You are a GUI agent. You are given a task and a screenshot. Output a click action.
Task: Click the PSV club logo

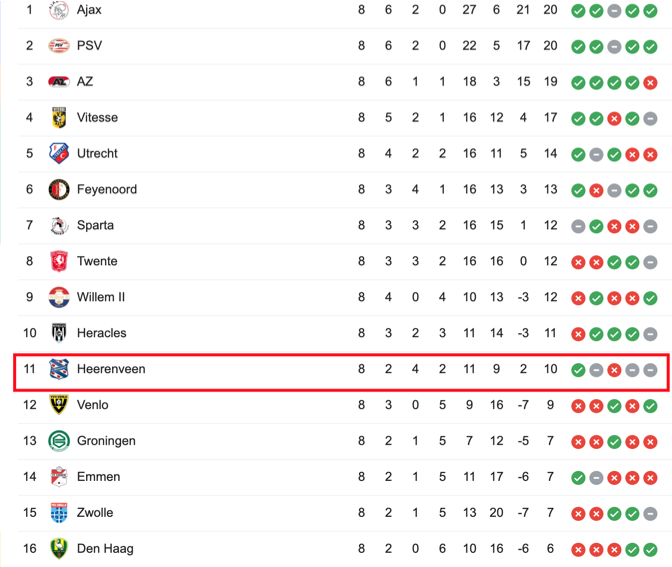point(59,45)
